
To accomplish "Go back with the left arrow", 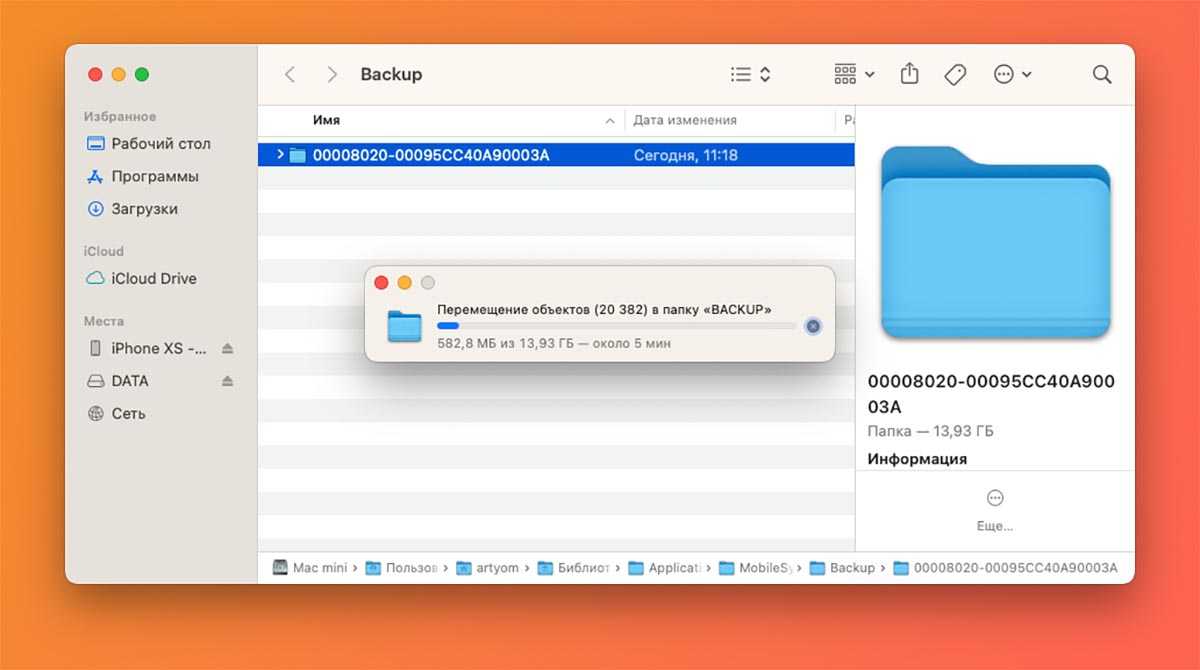I will tap(290, 74).
